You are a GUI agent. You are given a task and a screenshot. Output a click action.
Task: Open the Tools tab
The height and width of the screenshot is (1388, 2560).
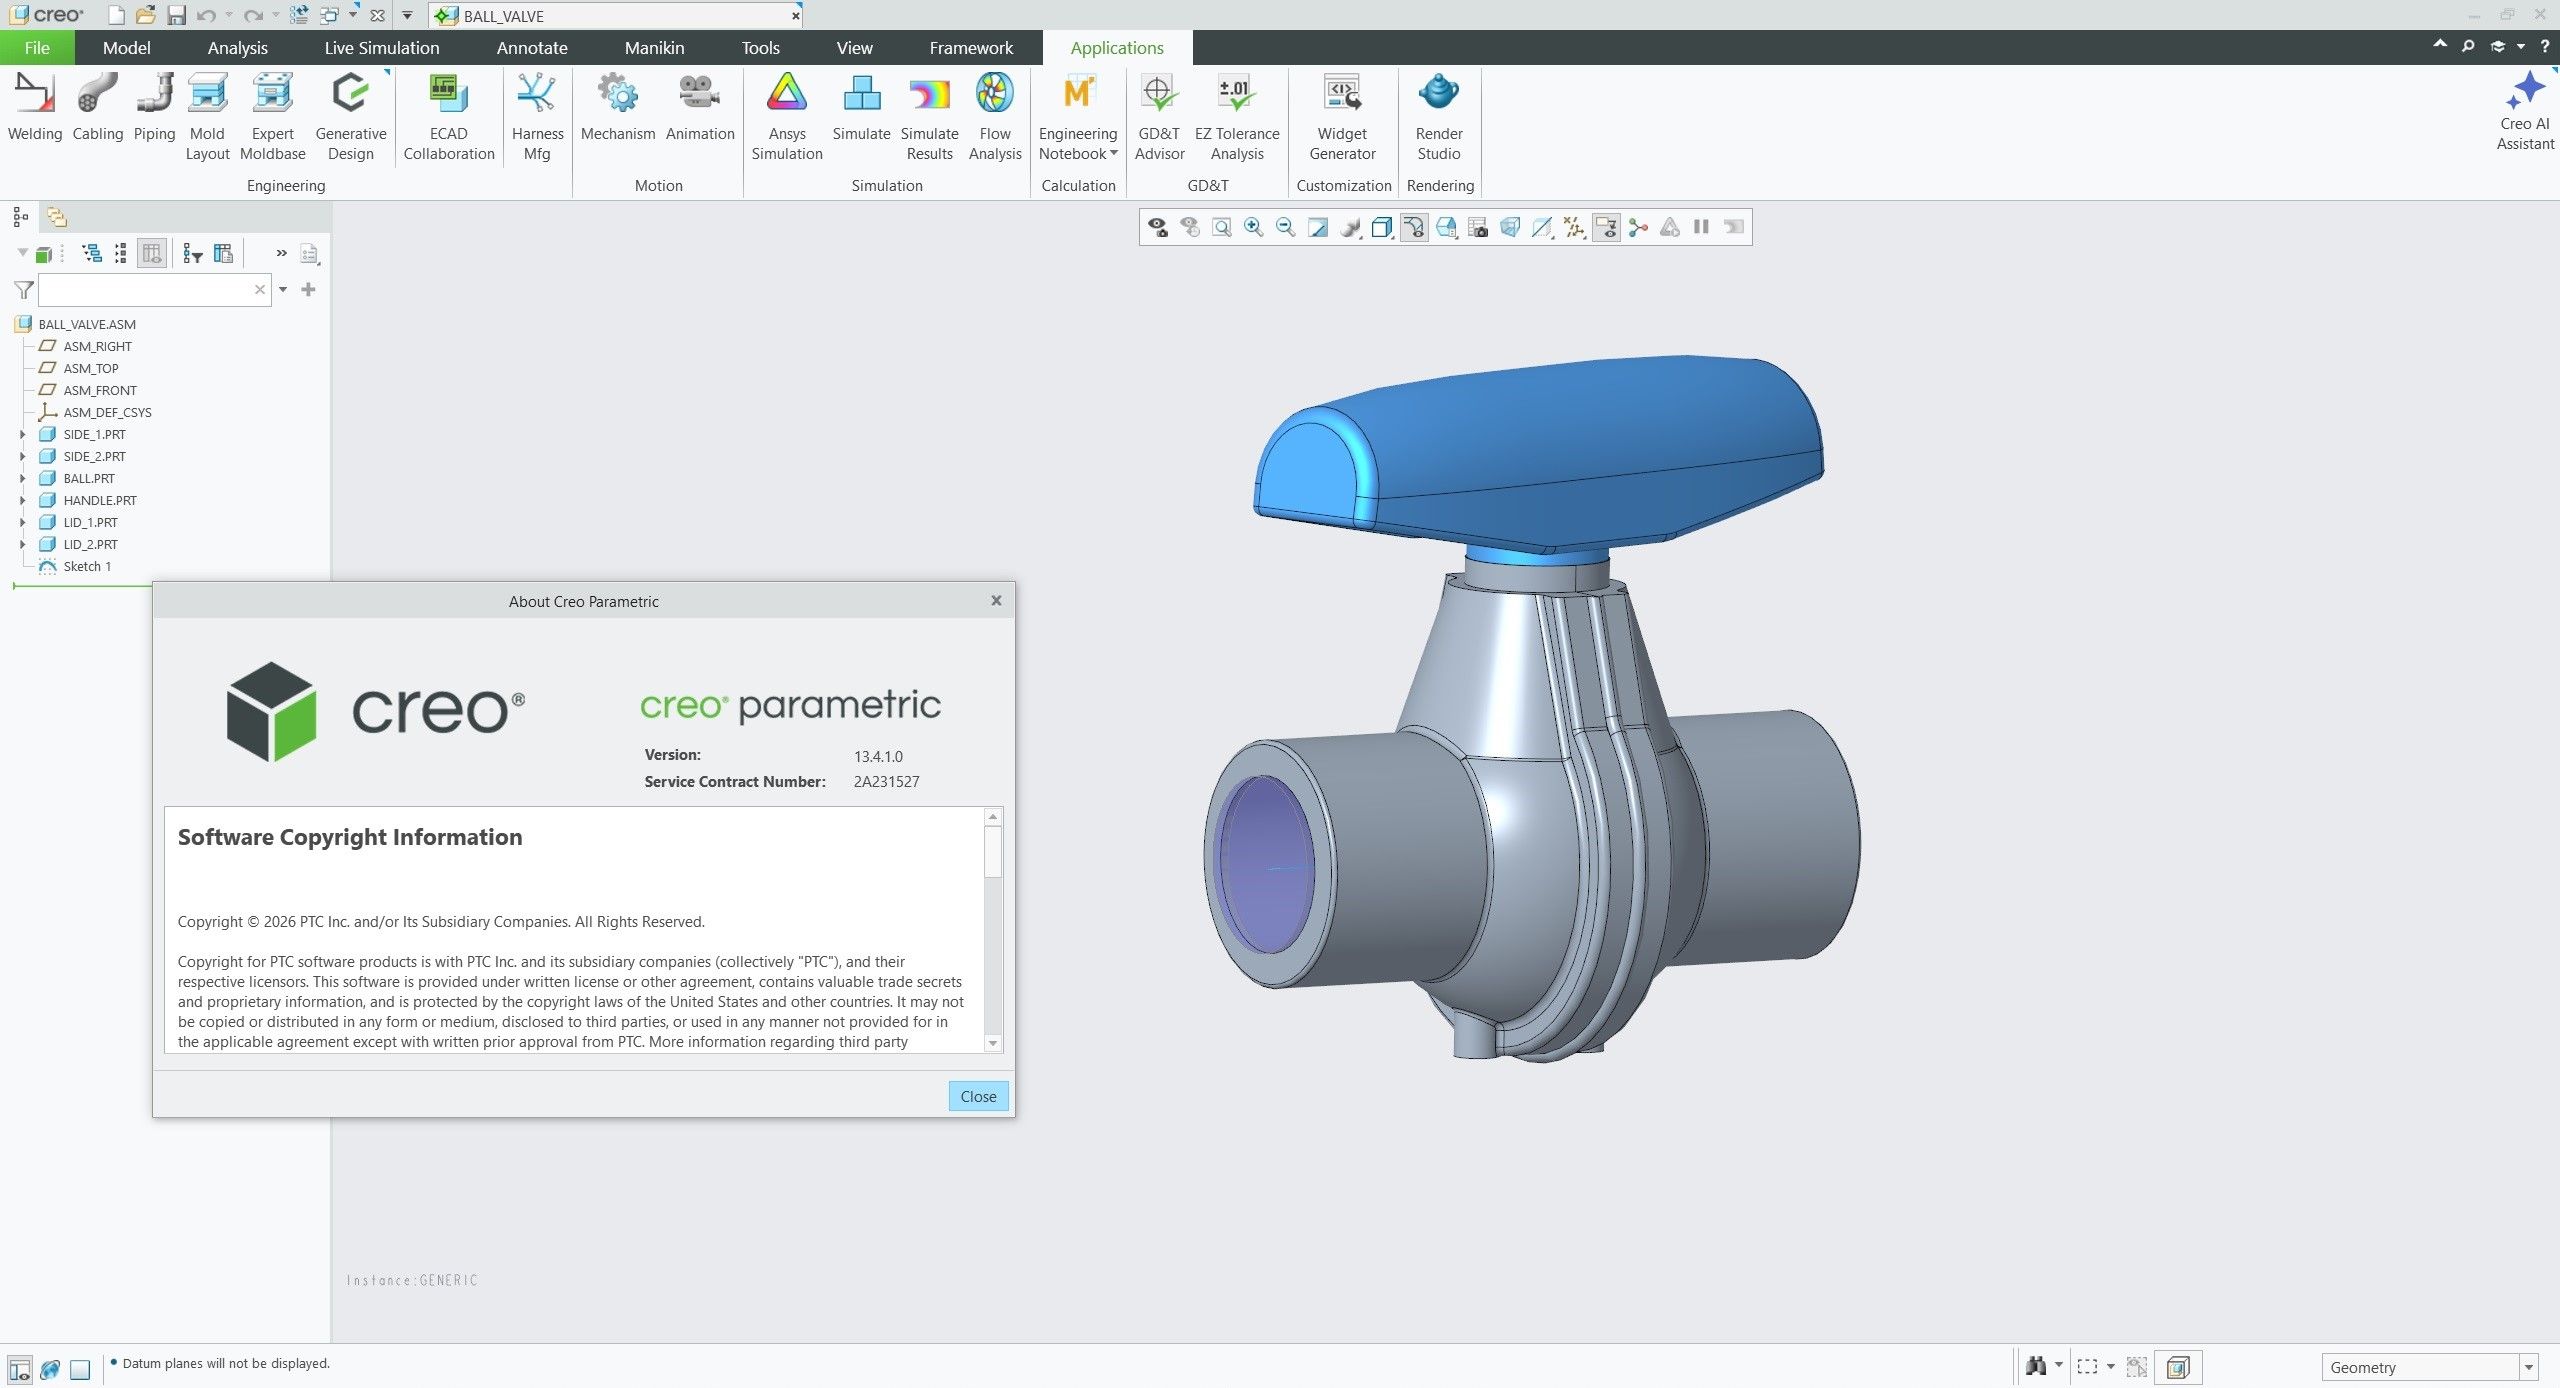pos(760,48)
